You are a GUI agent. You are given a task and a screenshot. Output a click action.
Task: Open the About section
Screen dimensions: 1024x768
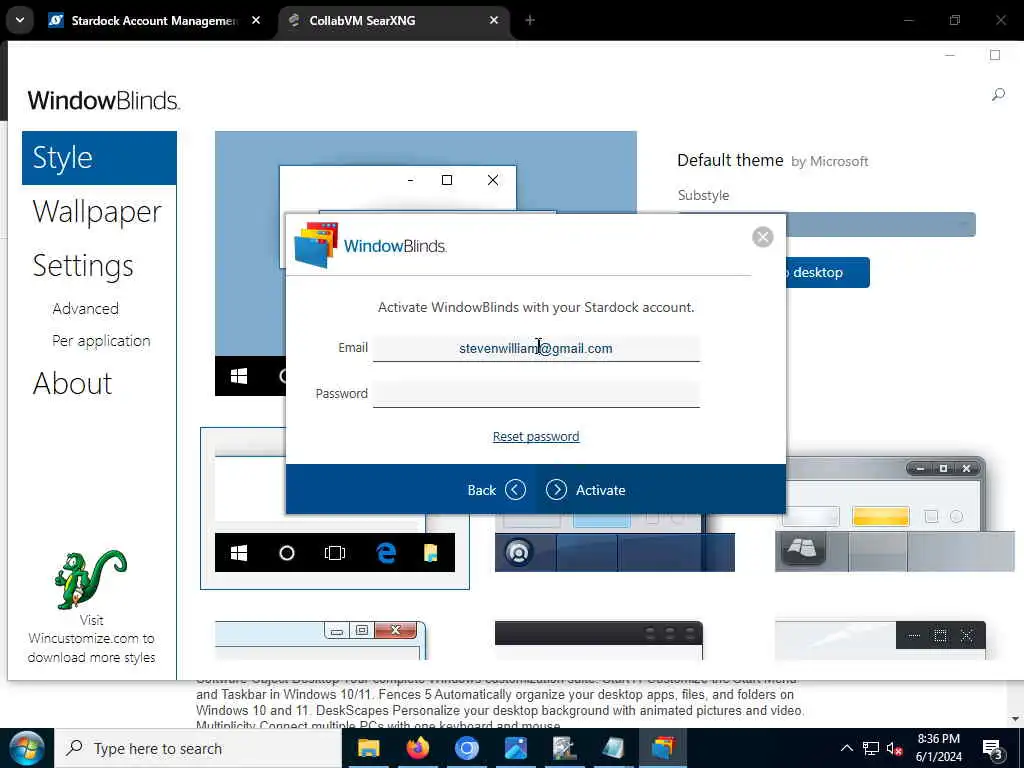coord(72,383)
